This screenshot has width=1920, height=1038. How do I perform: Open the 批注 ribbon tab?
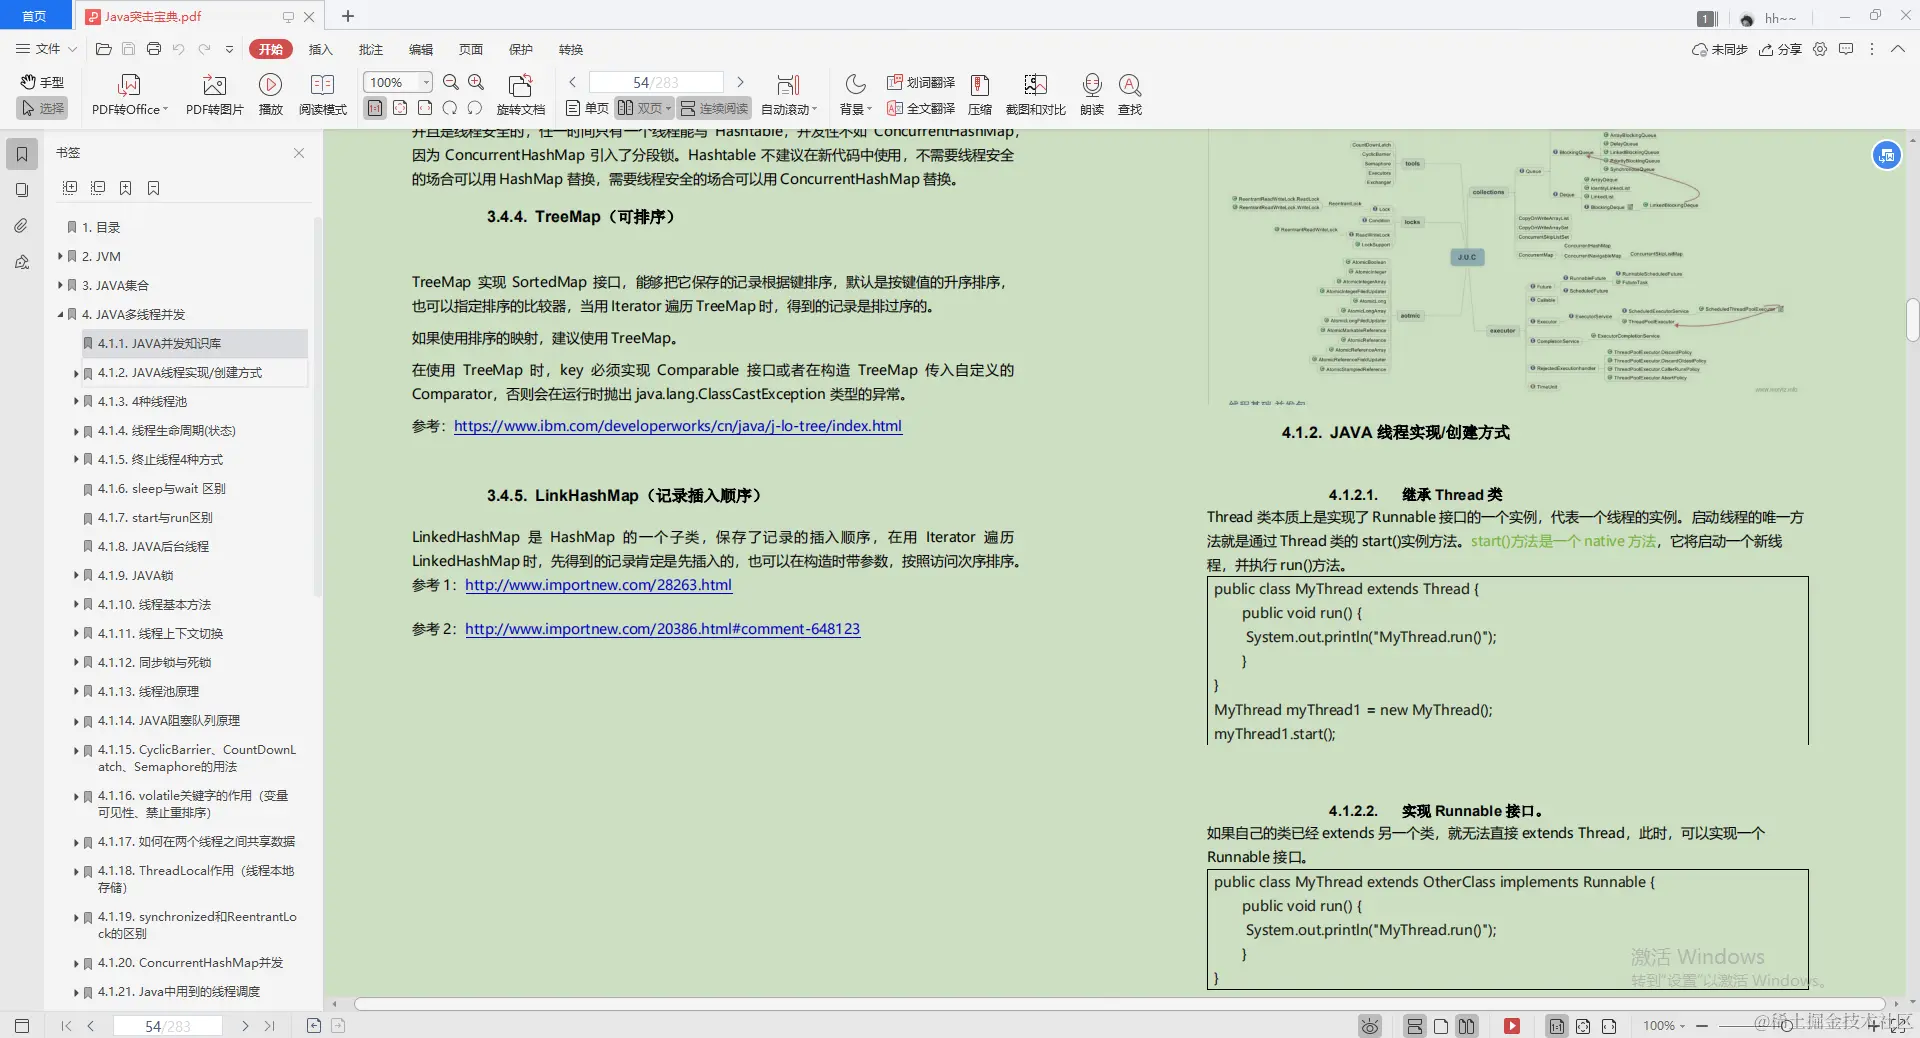pos(371,49)
